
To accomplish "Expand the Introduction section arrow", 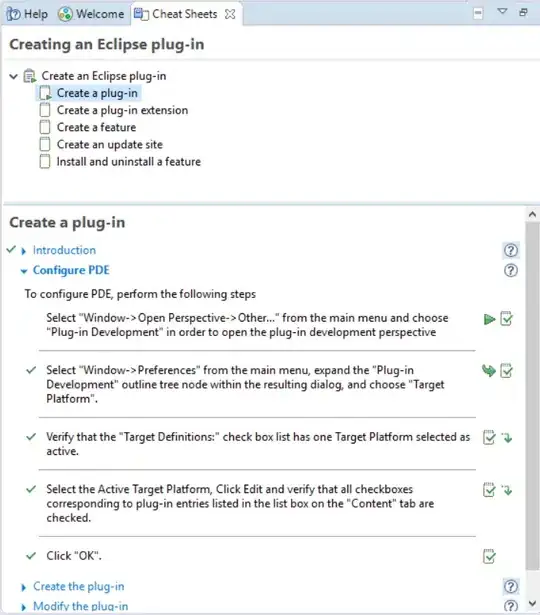I will [x=24, y=251].
